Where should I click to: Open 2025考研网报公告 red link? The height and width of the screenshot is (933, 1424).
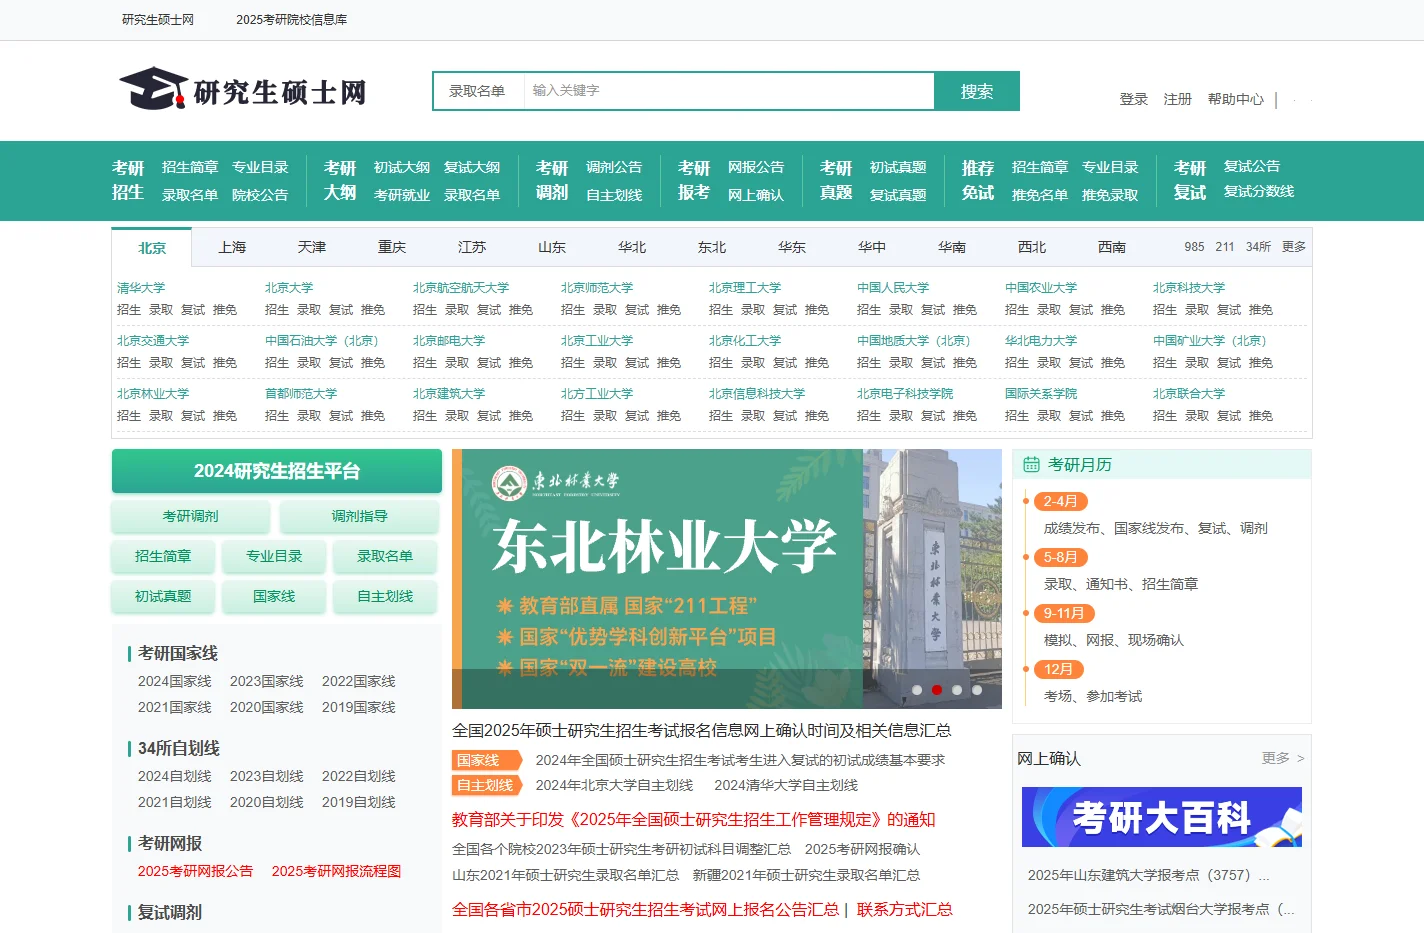196,871
